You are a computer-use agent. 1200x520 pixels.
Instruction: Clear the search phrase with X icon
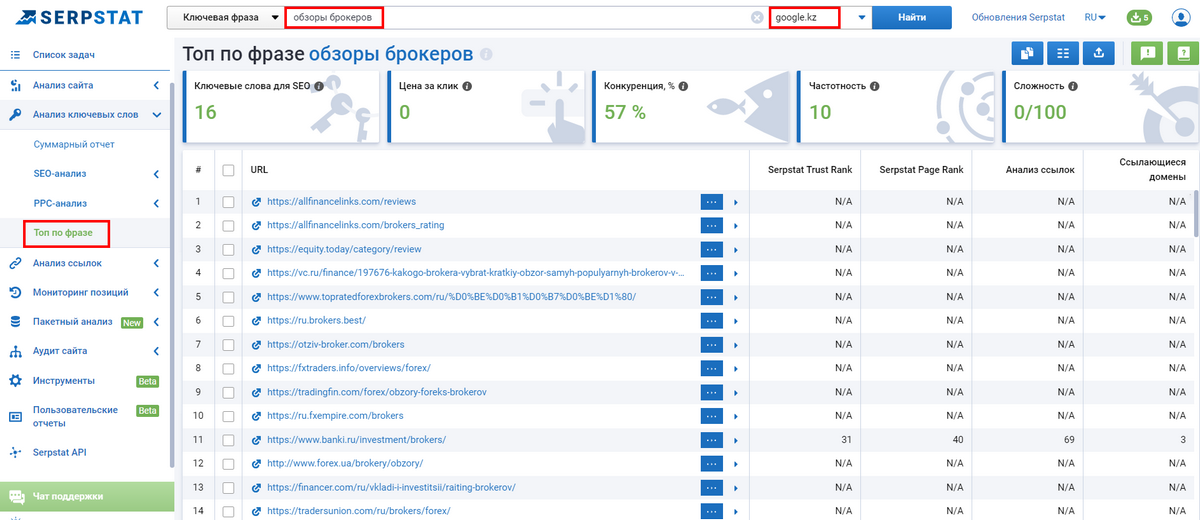click(x=757, y=18)
